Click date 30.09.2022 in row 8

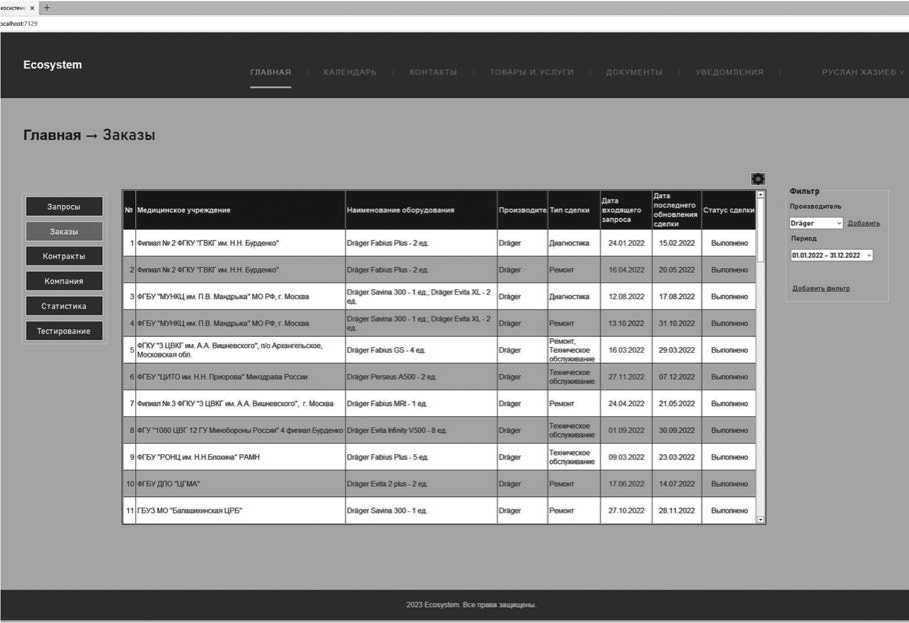pyautogui.click(x=677, y=431)
